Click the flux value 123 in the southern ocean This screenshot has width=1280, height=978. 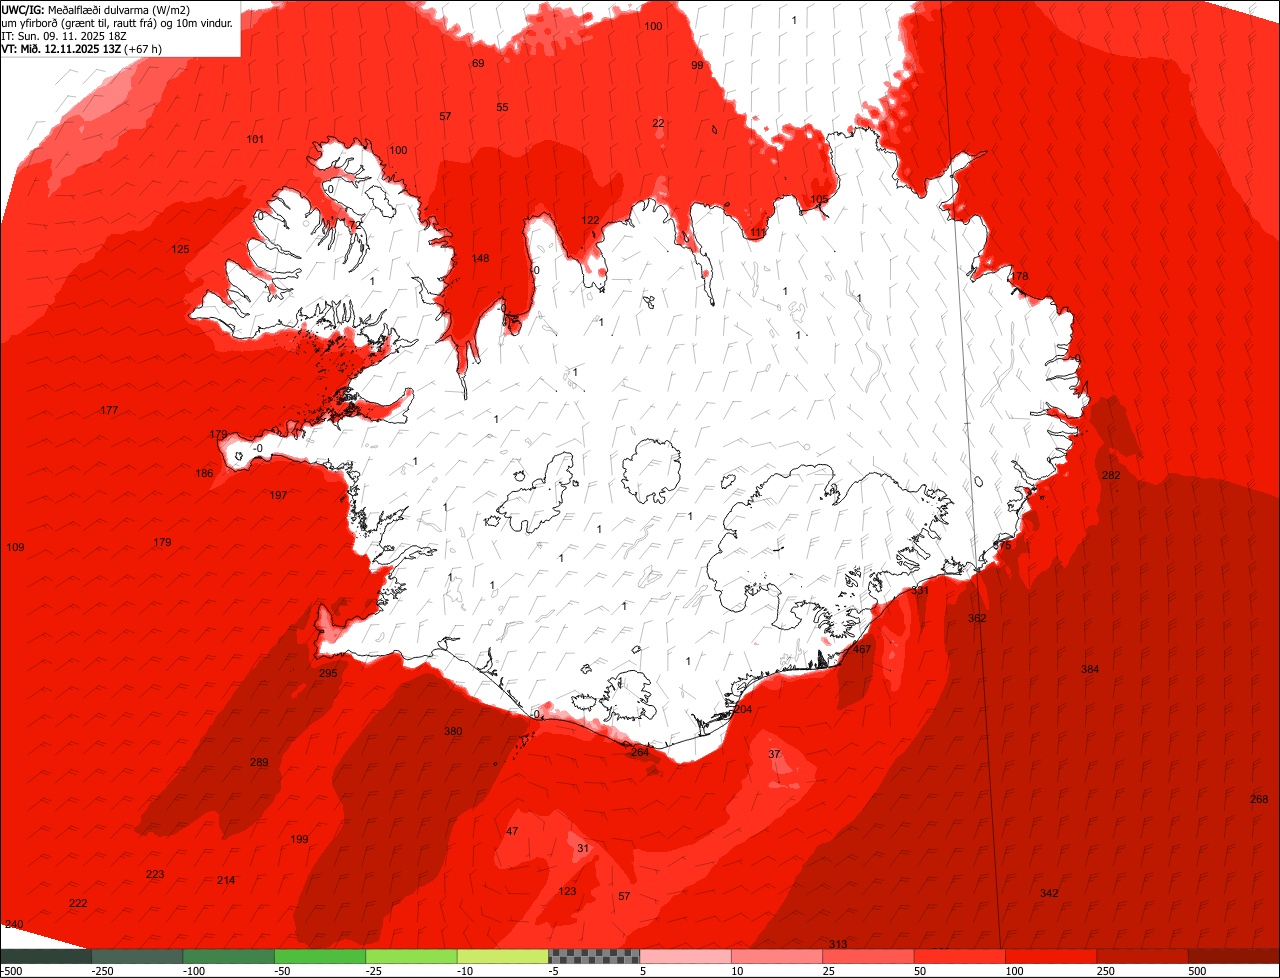coord(567,891)
